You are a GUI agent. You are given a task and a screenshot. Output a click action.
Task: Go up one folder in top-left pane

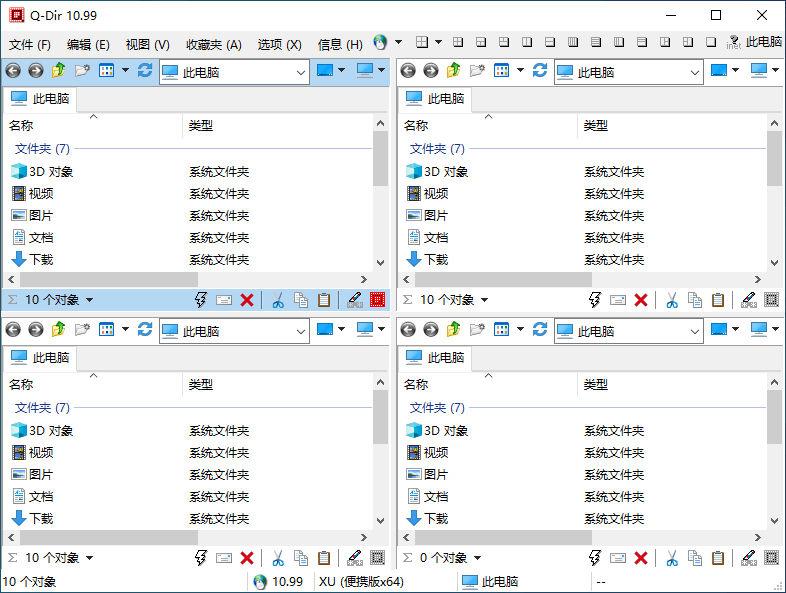(59, 71)
